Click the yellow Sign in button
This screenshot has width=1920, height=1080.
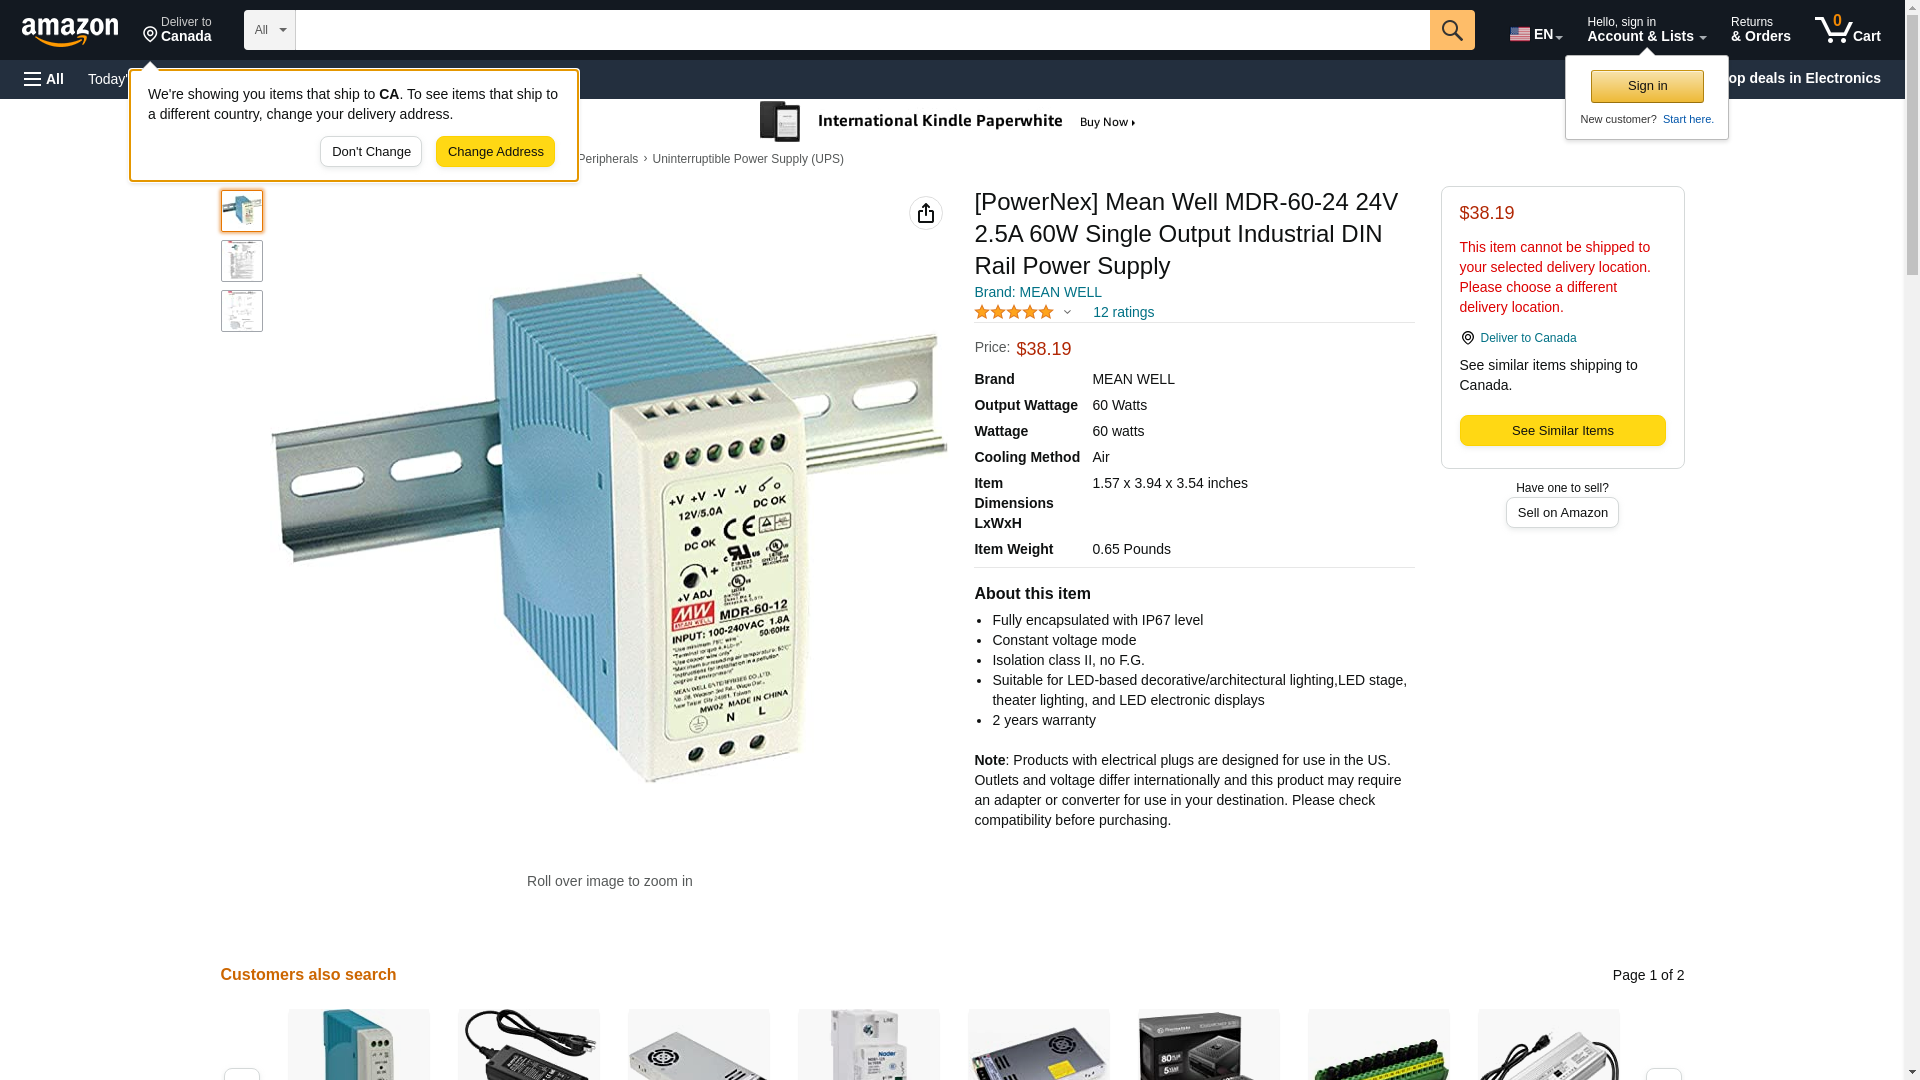tap(1647, 86)
